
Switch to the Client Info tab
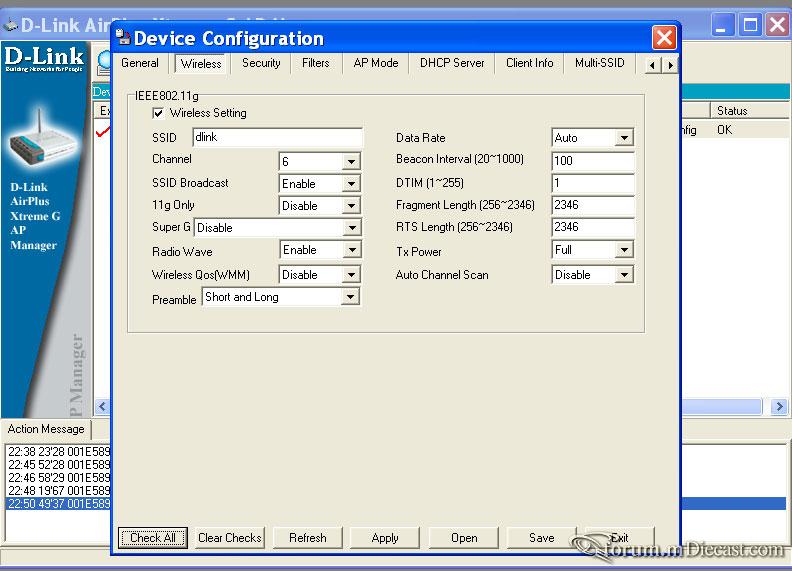click(x=529, y=63)
